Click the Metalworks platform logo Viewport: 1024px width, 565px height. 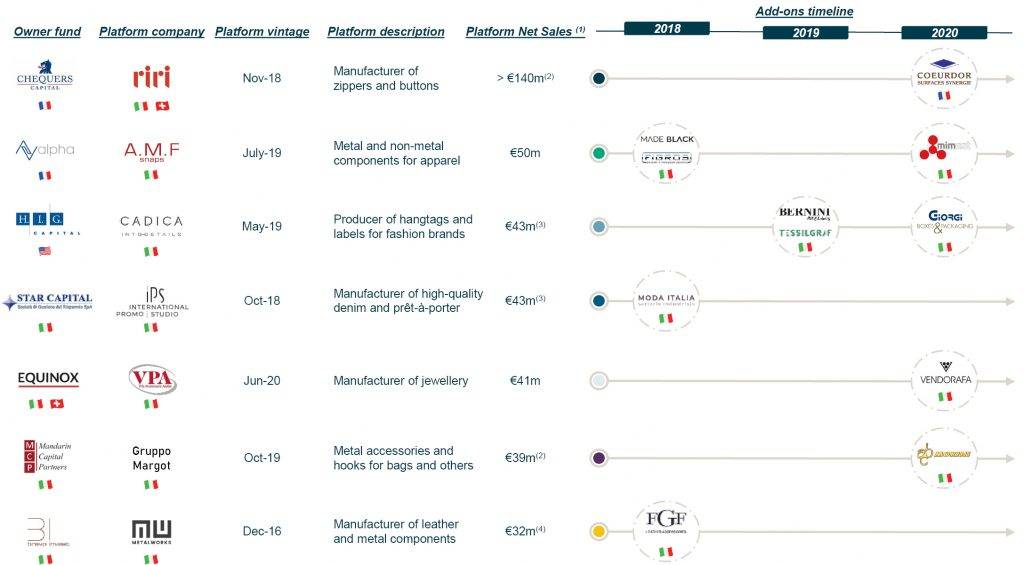[x=151, y=530]
